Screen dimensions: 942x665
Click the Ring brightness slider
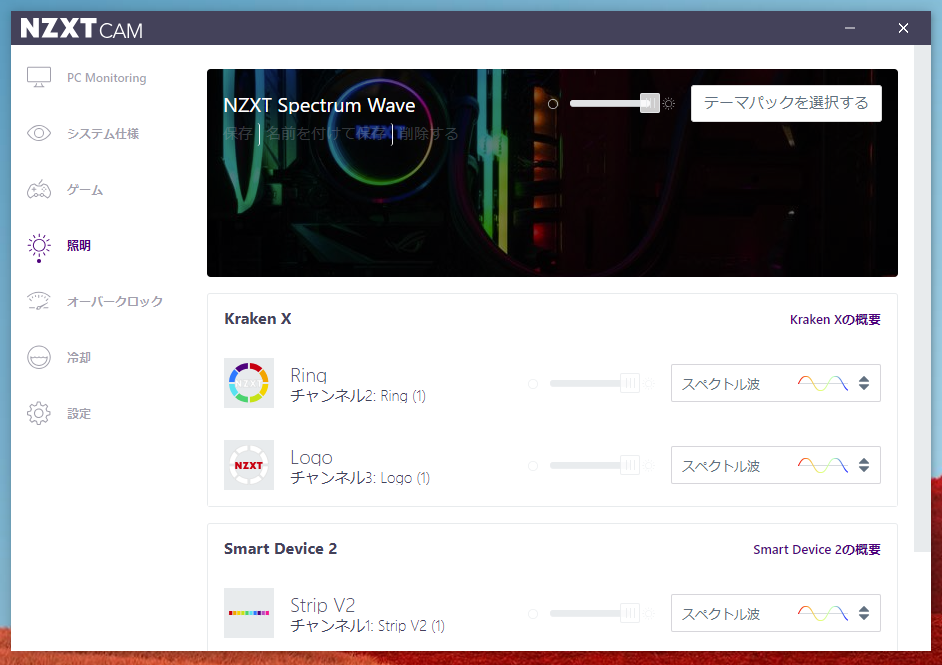[x=594, y=383]
